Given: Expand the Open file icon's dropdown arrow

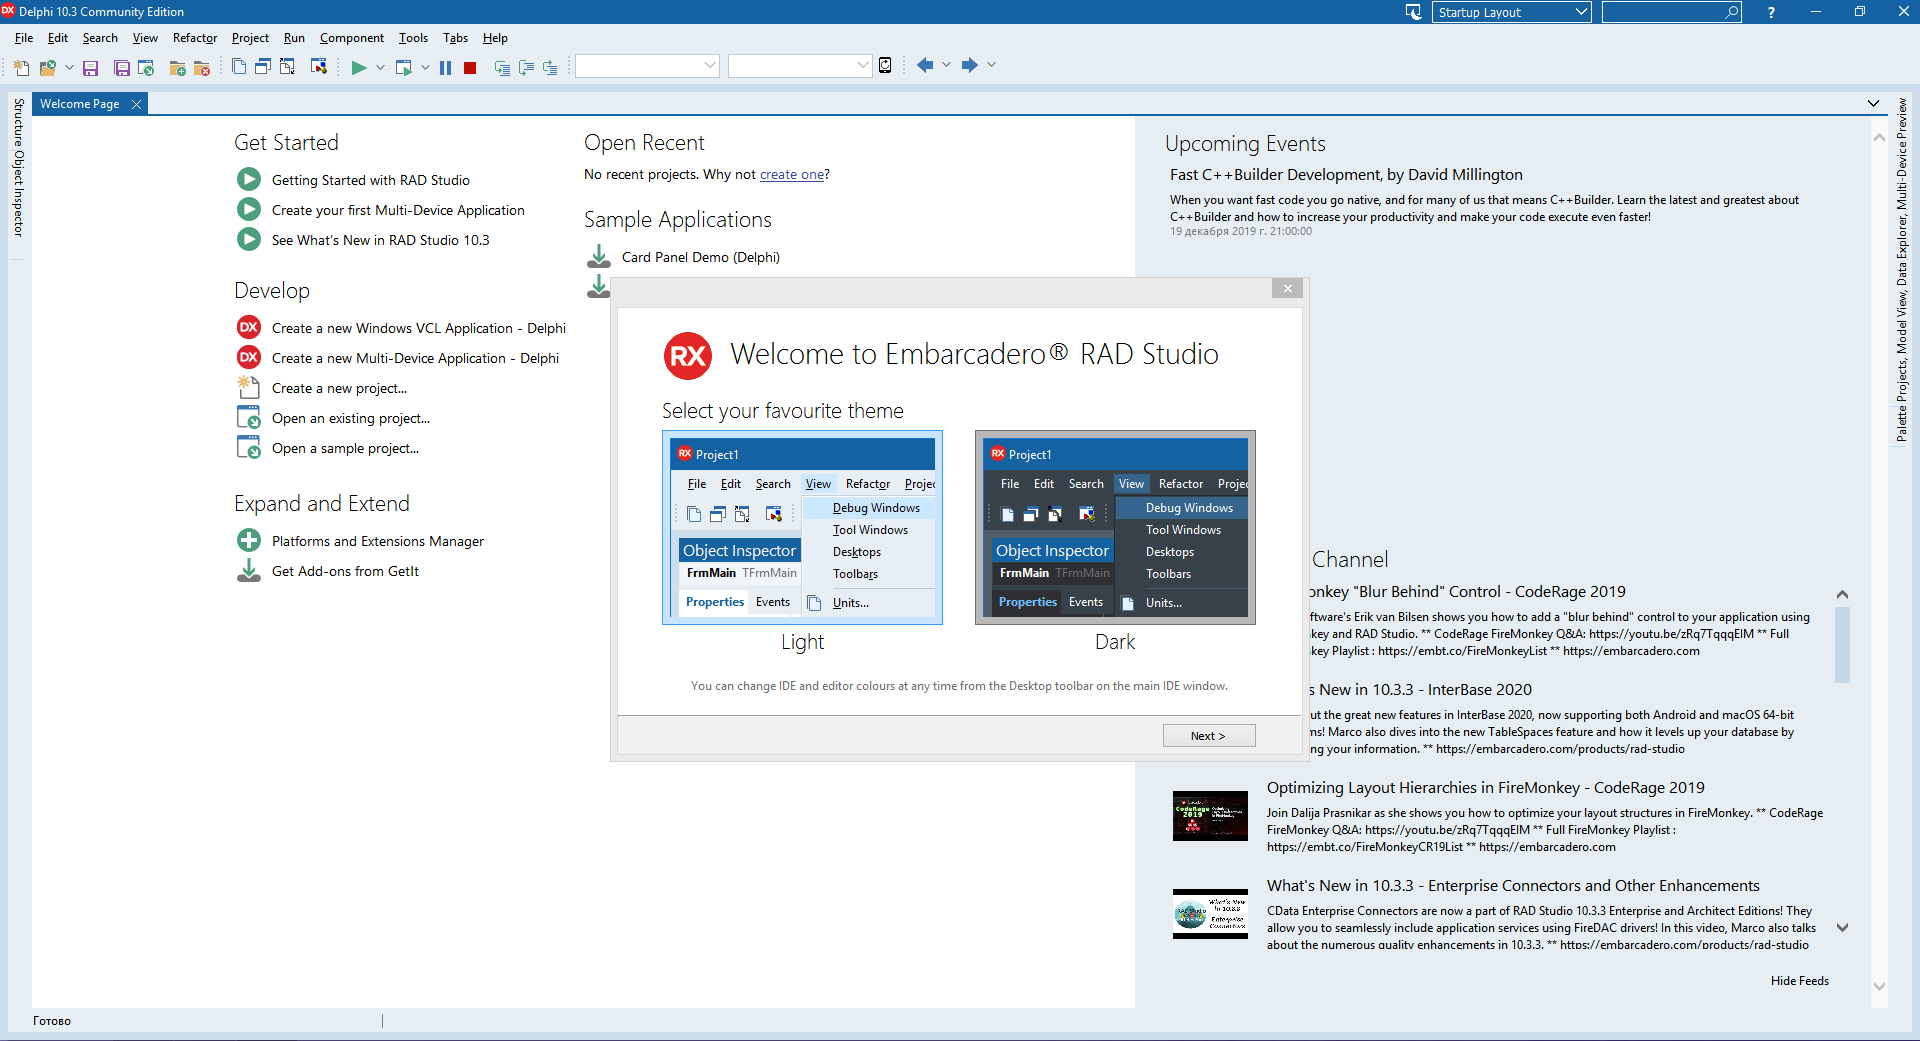Looking at the screenshot, I should pos(69,67).
